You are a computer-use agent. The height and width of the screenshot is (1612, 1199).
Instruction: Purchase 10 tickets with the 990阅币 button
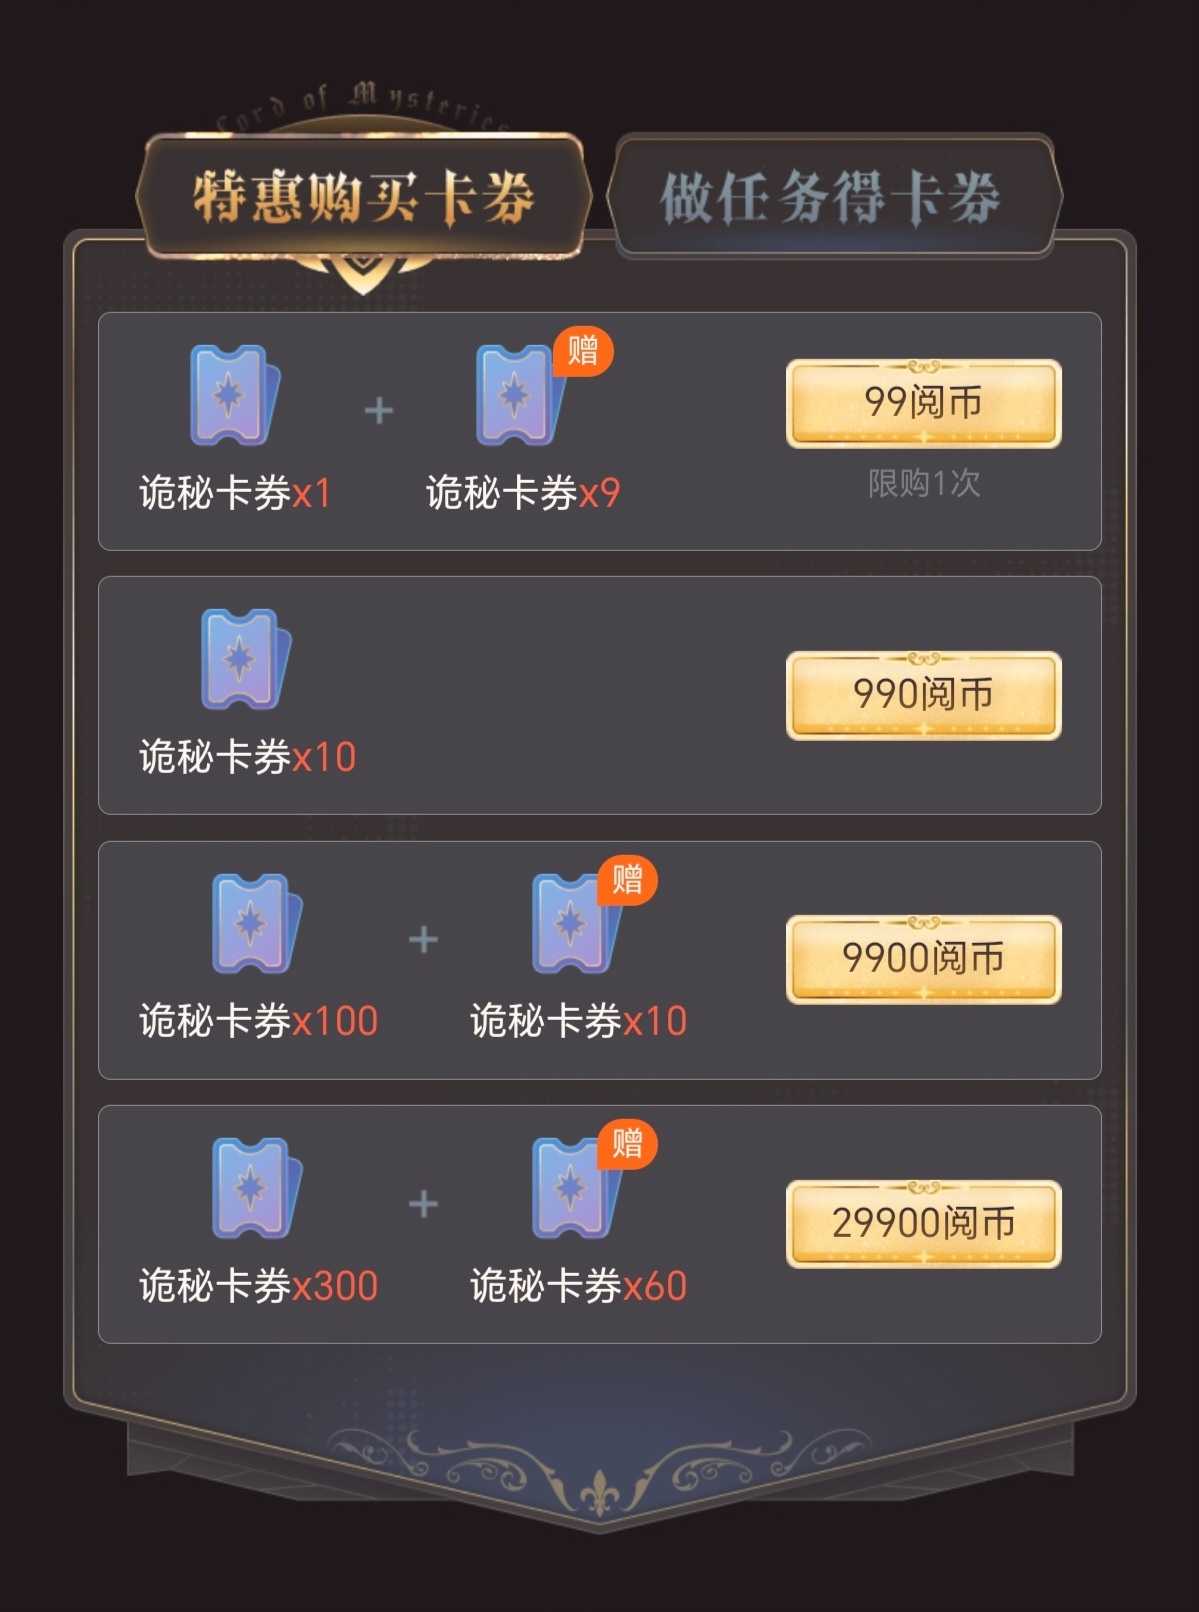click(923, 695)
